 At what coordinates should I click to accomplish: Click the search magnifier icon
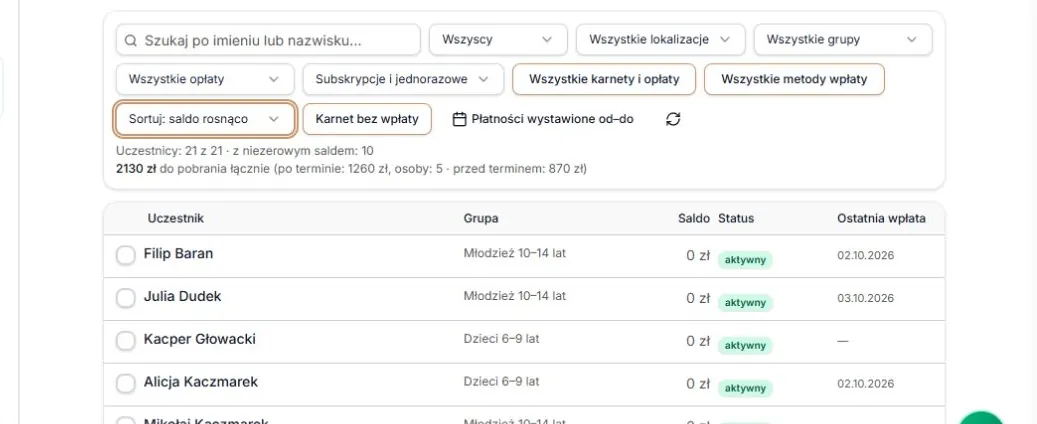point(130,40)
